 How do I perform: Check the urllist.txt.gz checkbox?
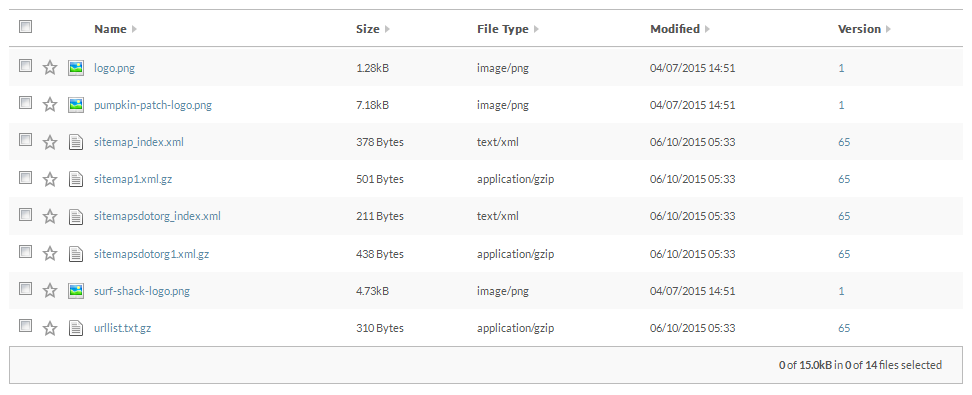coord(25,326)
